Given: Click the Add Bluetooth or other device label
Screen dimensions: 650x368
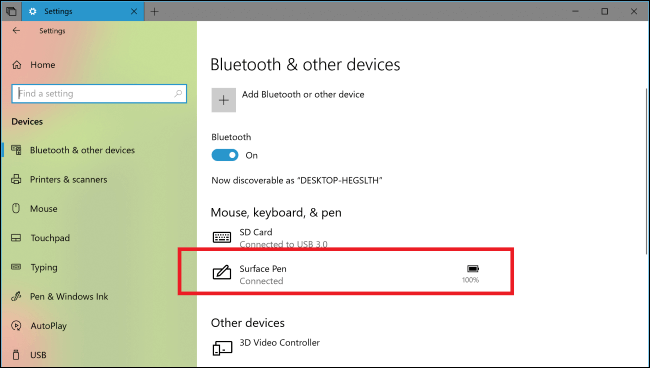Looking at the screenshot, I should [x=303, y=94].
